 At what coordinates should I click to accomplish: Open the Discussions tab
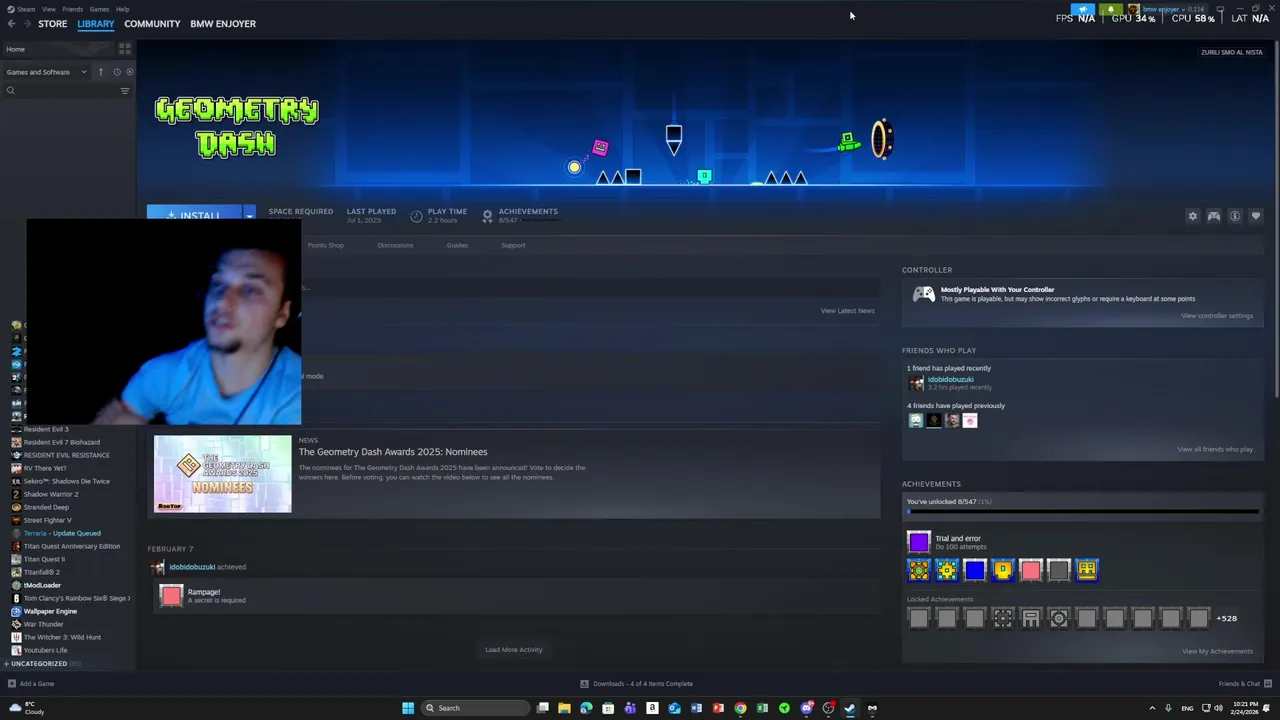click(x=395, y=245)
